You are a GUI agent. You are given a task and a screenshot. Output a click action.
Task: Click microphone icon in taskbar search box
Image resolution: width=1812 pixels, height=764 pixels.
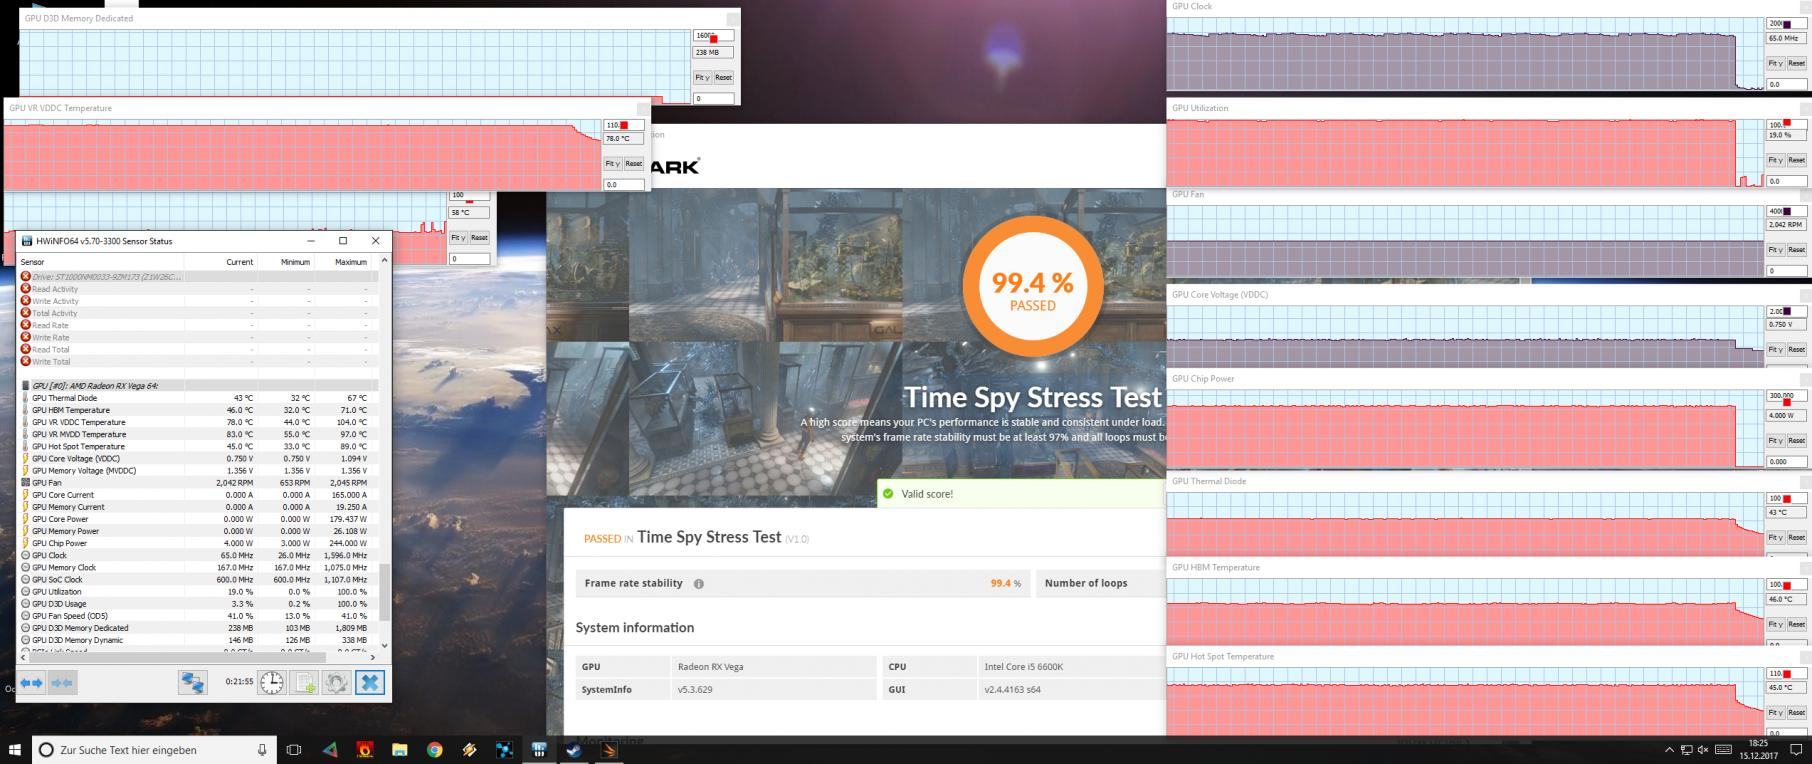tap(262, 749)
